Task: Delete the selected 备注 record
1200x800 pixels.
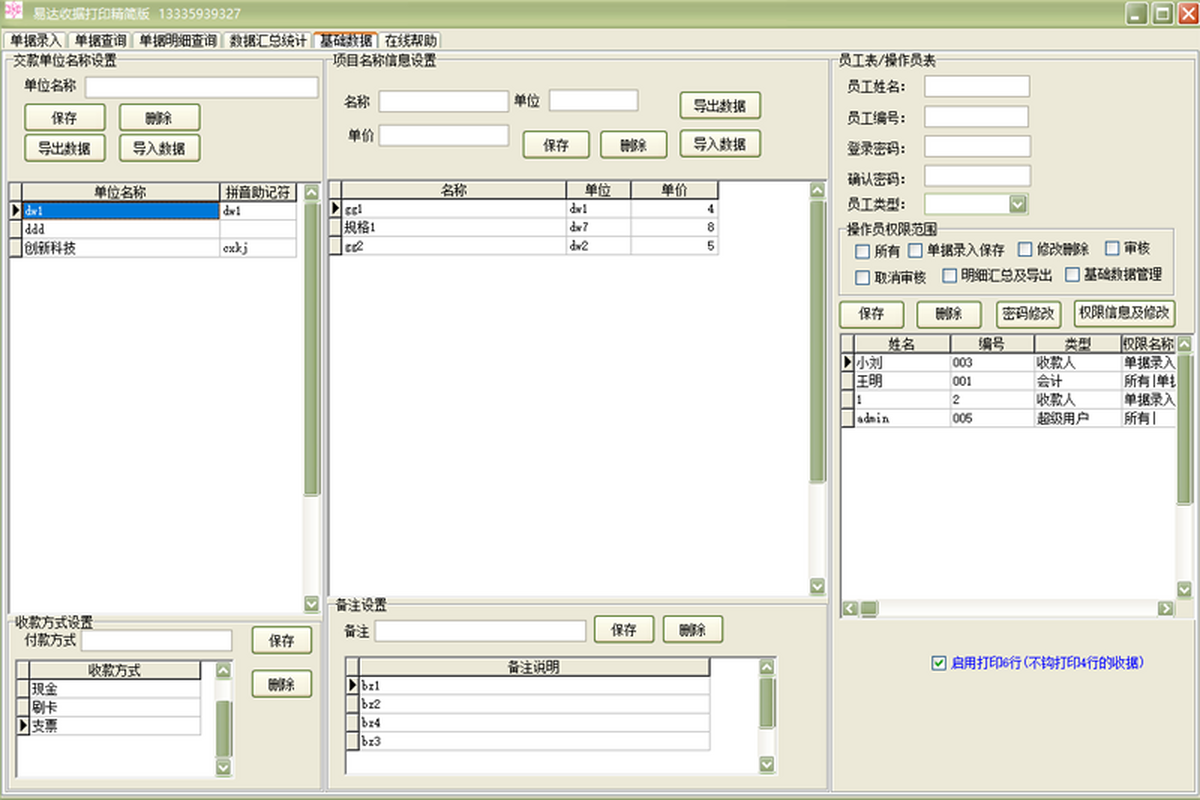Action: pyautogui.click(x=692, y=630)
